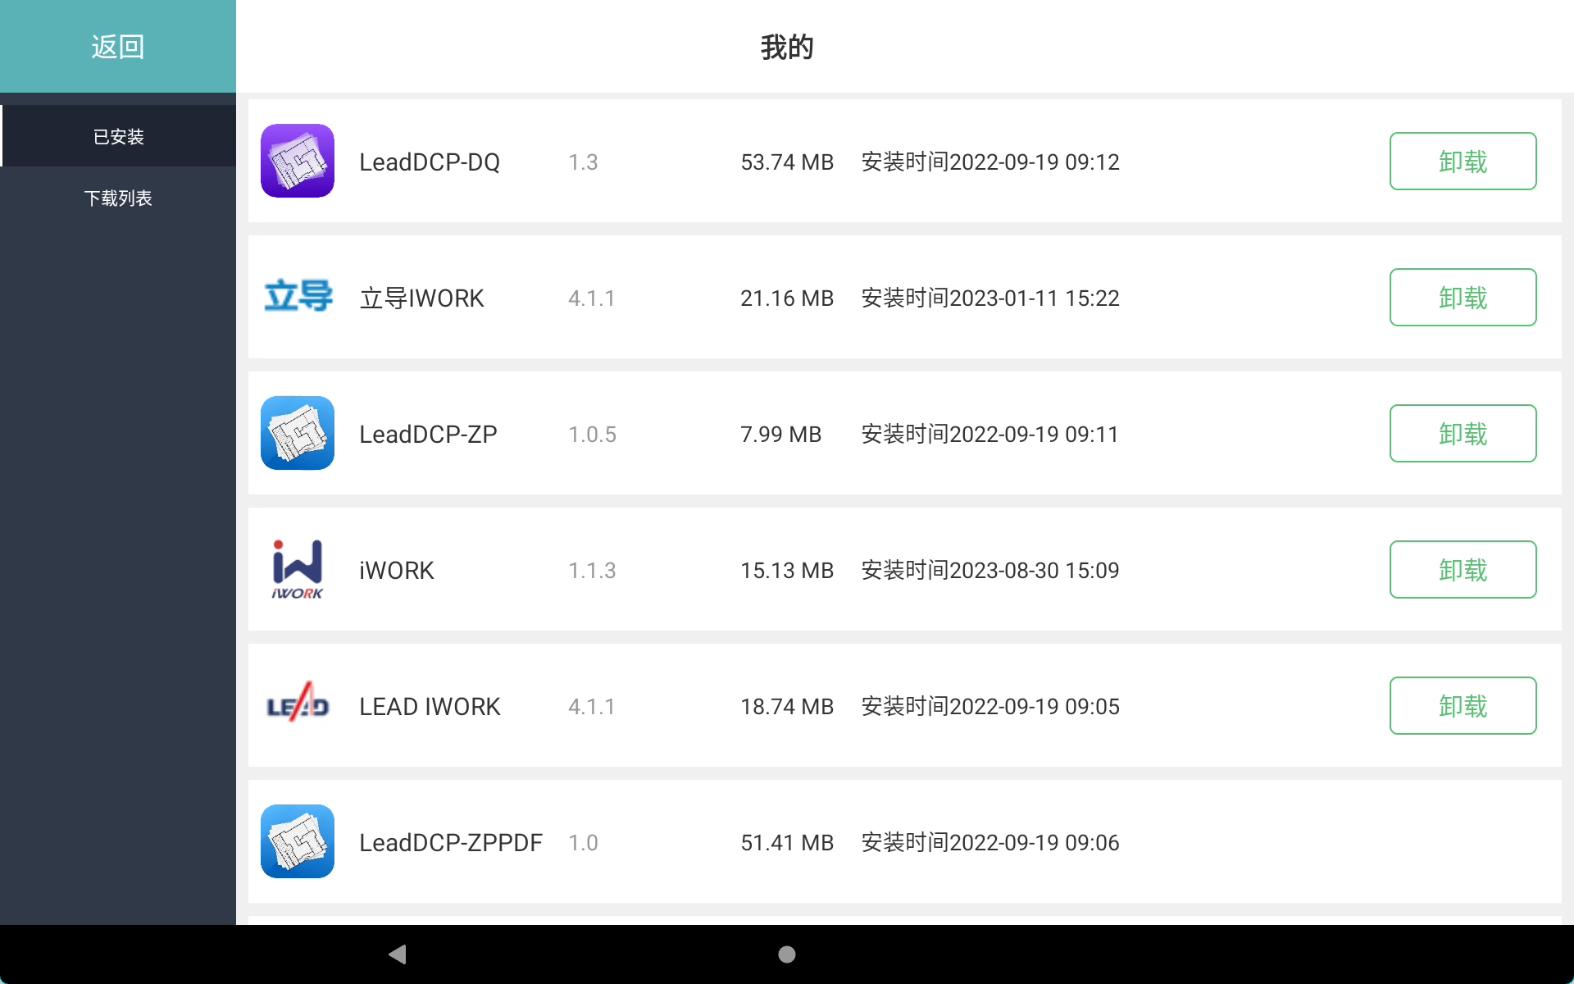Click the LeadDCP-DQ purple app icon
The image size is (1574, 984).
297,161
